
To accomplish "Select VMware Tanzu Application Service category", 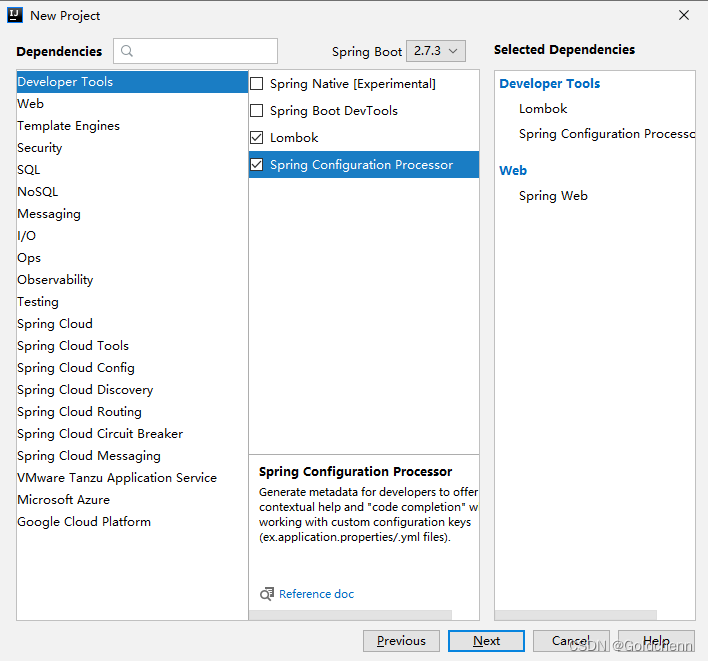I will pyautogui.click(x=132, y=478).
